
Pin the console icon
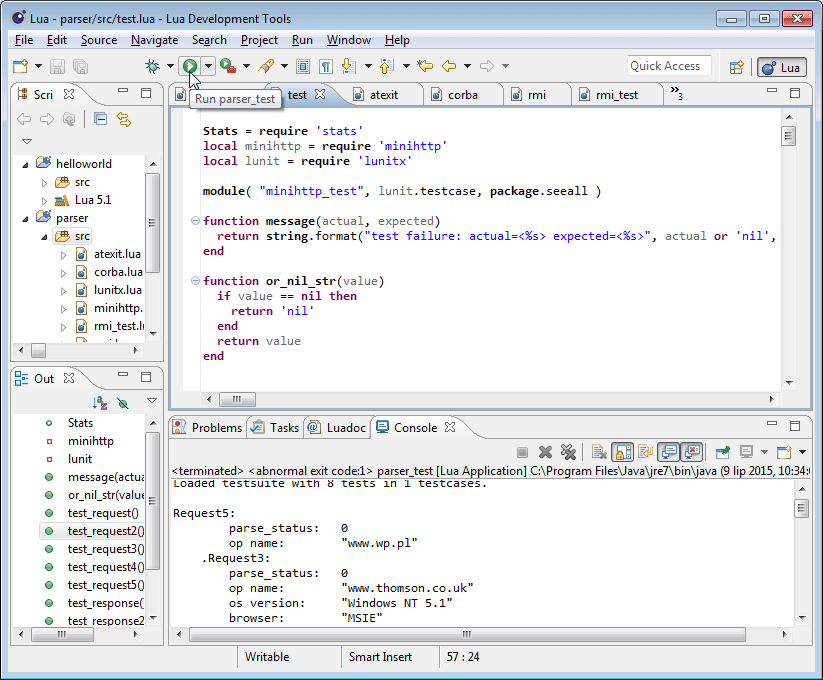tap(723, 452)
